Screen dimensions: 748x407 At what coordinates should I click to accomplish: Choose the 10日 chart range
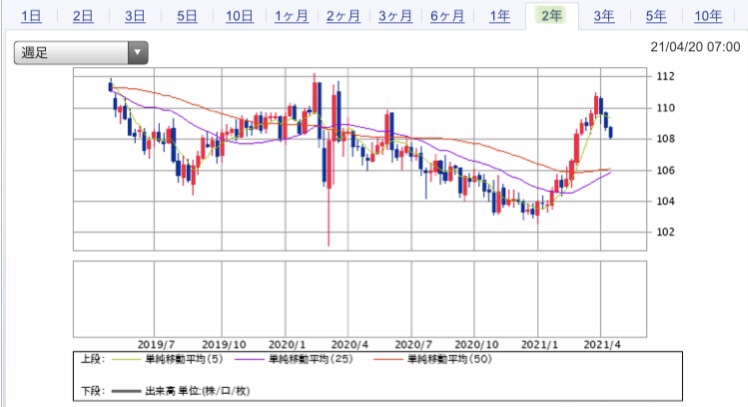coord(239,16)
